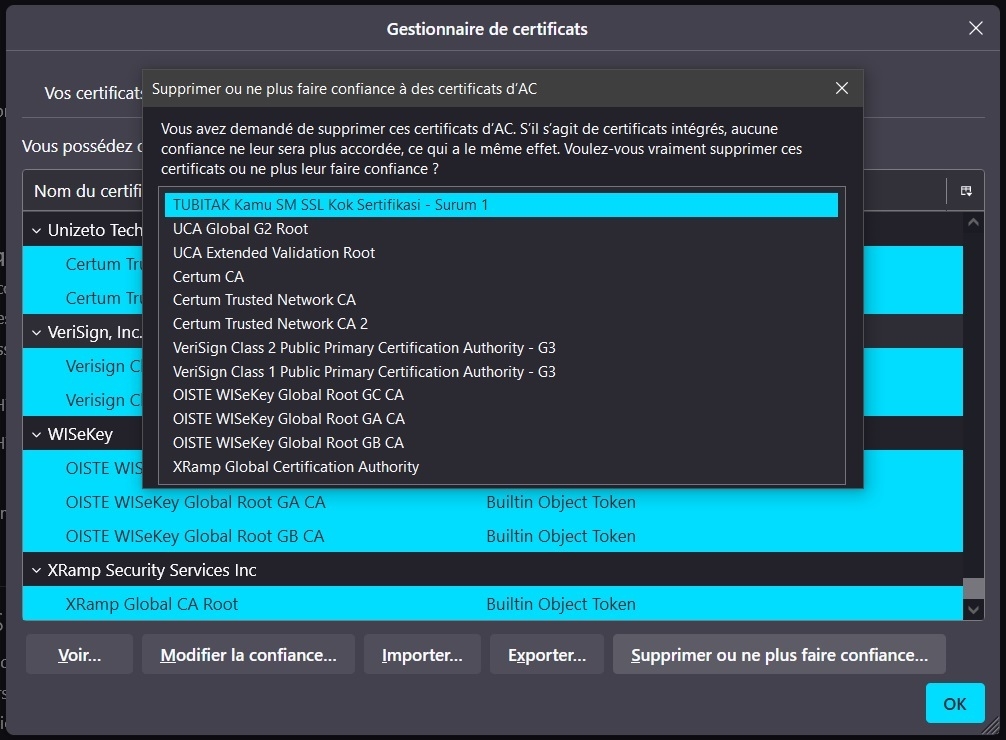
Task: Close the Gestionnaire de certificats window
Action: (x=976, y=29)
